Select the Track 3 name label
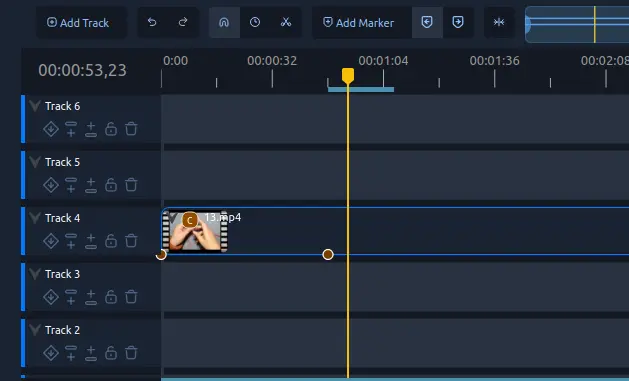 63,274
